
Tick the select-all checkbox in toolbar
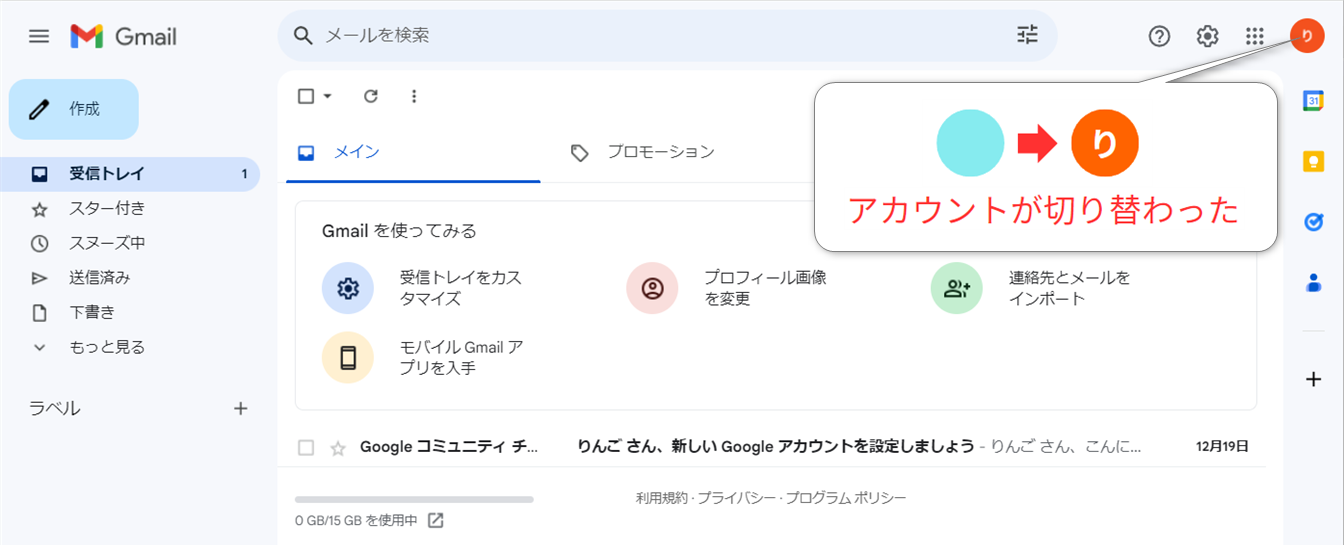click(306, 96)
